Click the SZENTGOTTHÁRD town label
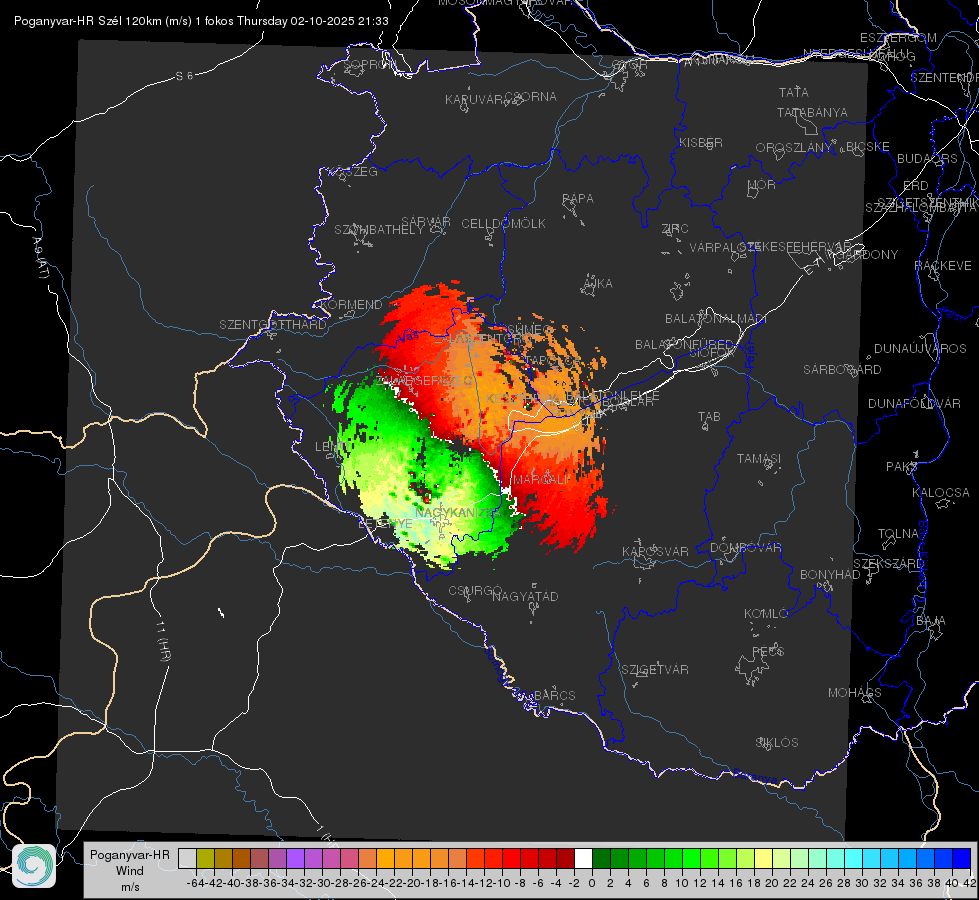Image resolution: width=979 pixels, height=900 pixels. (x=273, y=325)
